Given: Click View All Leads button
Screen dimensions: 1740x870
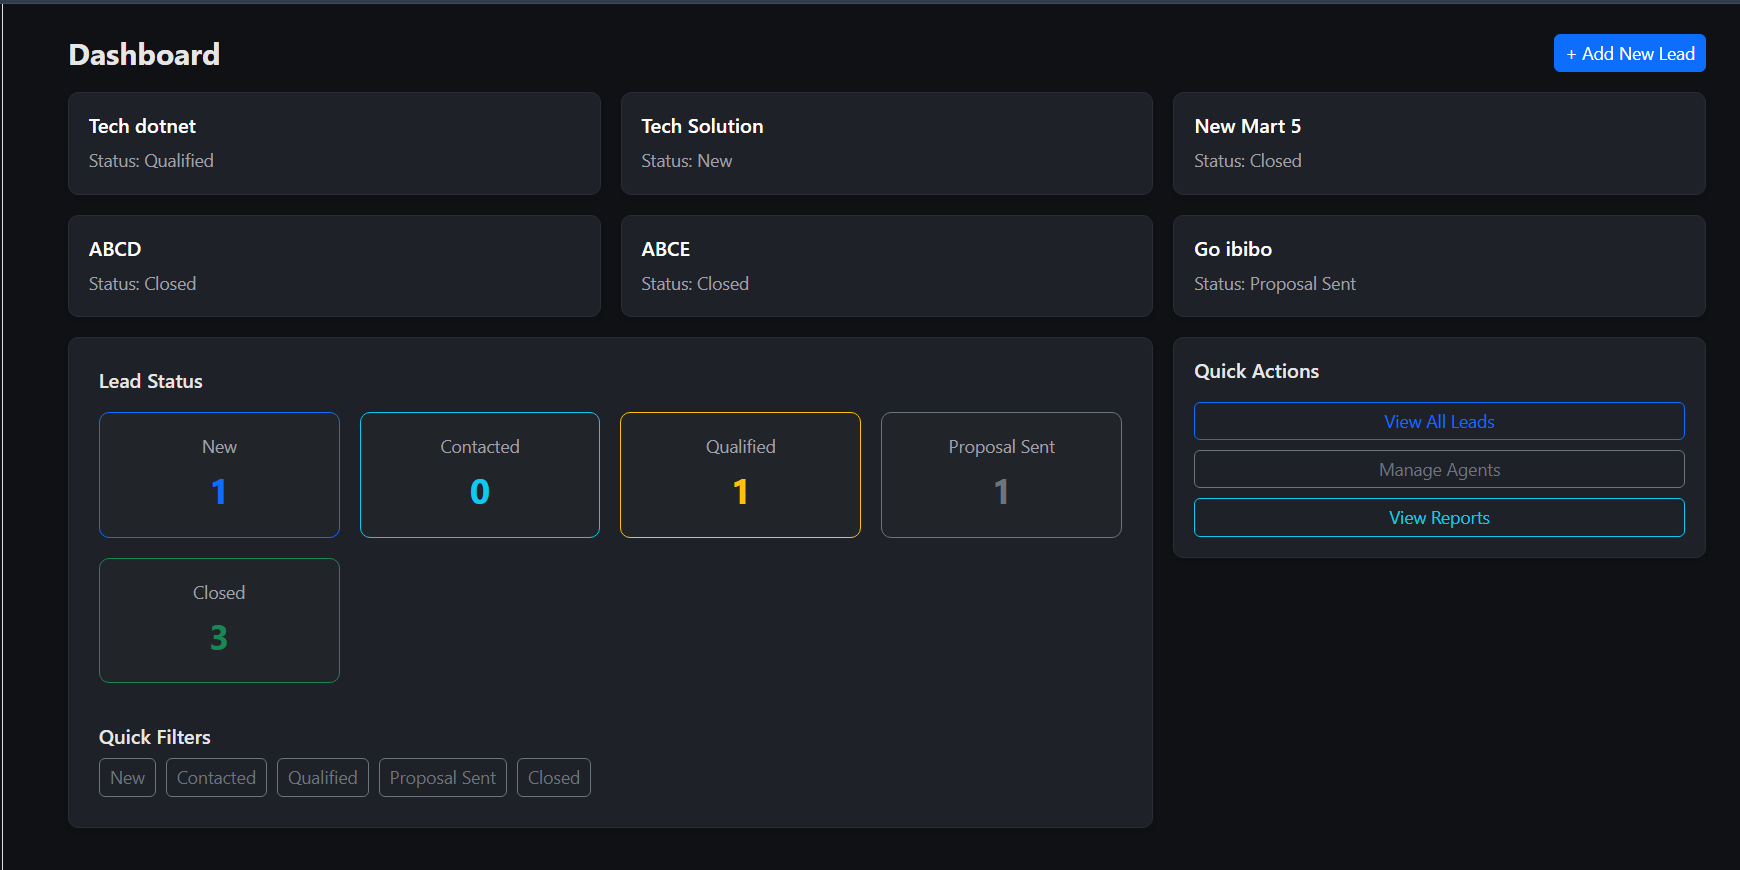Looking at the screenshot, I should click(x=1438, y=421).
